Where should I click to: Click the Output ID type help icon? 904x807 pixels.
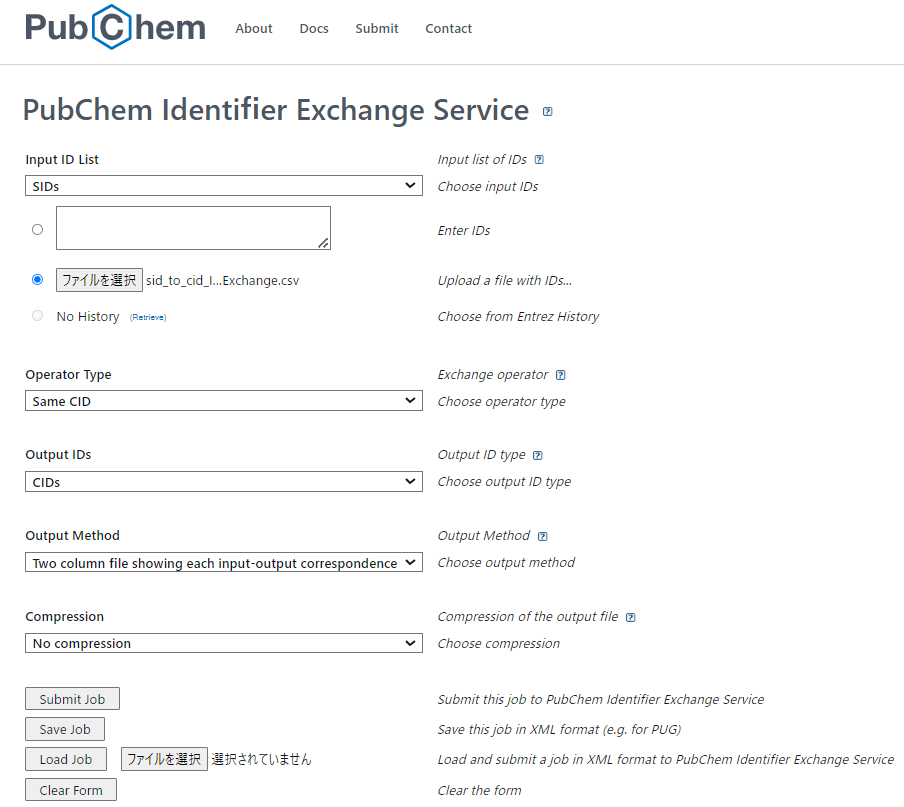pos(537,454)
